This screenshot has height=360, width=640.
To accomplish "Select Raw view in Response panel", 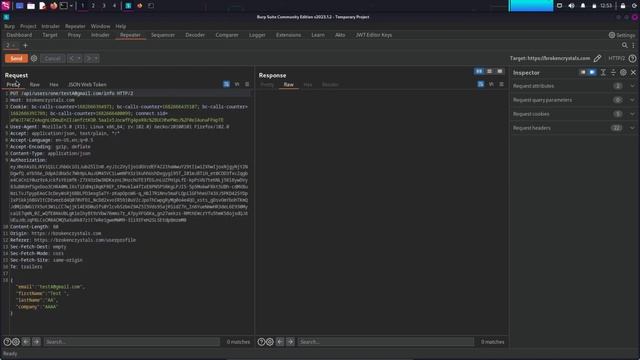I will point(289,84).
